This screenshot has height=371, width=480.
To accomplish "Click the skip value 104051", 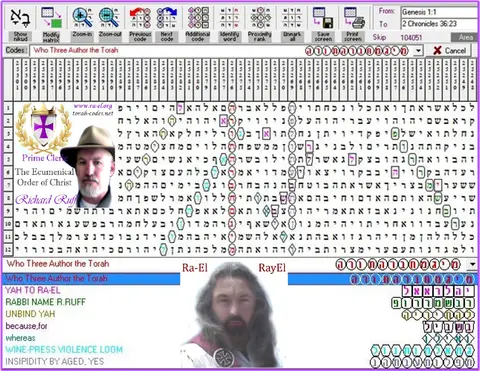I will (x=411, y=37).
